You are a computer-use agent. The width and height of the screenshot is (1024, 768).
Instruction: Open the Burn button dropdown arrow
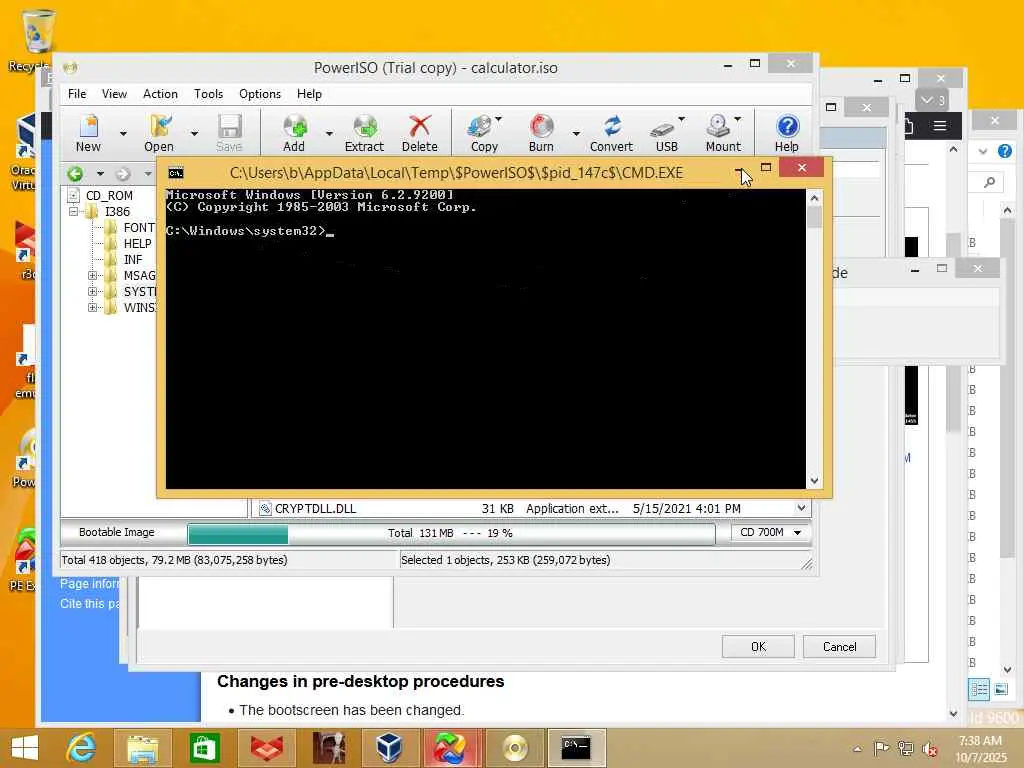pos(576,133)
